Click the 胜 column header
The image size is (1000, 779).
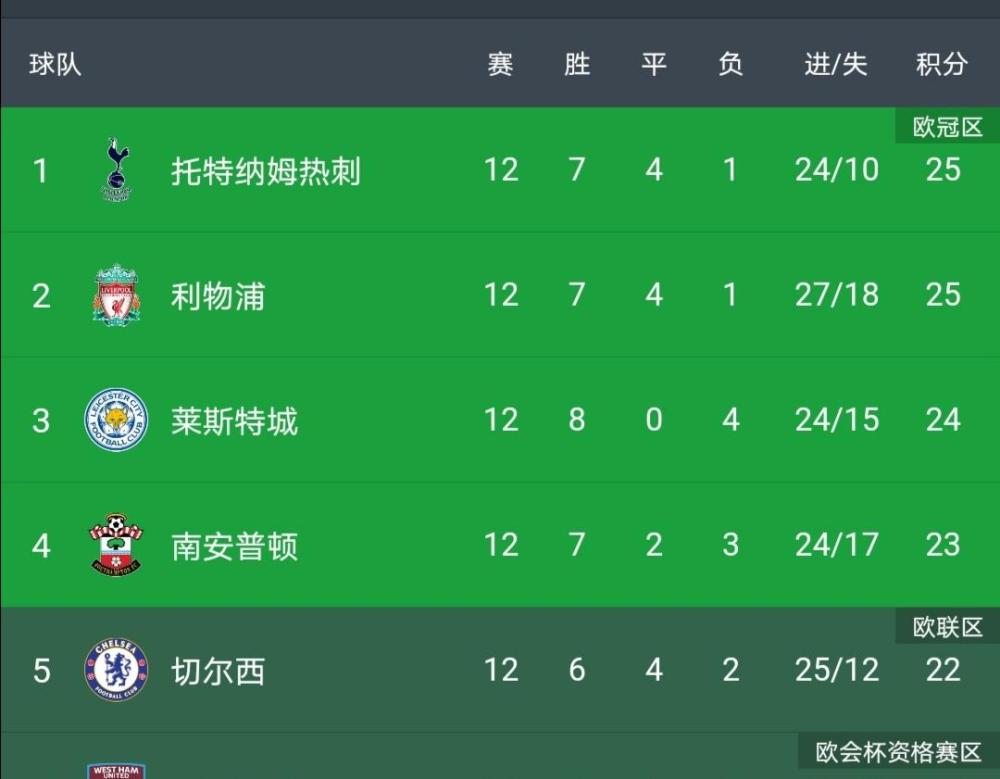click(x=577, y=65)
